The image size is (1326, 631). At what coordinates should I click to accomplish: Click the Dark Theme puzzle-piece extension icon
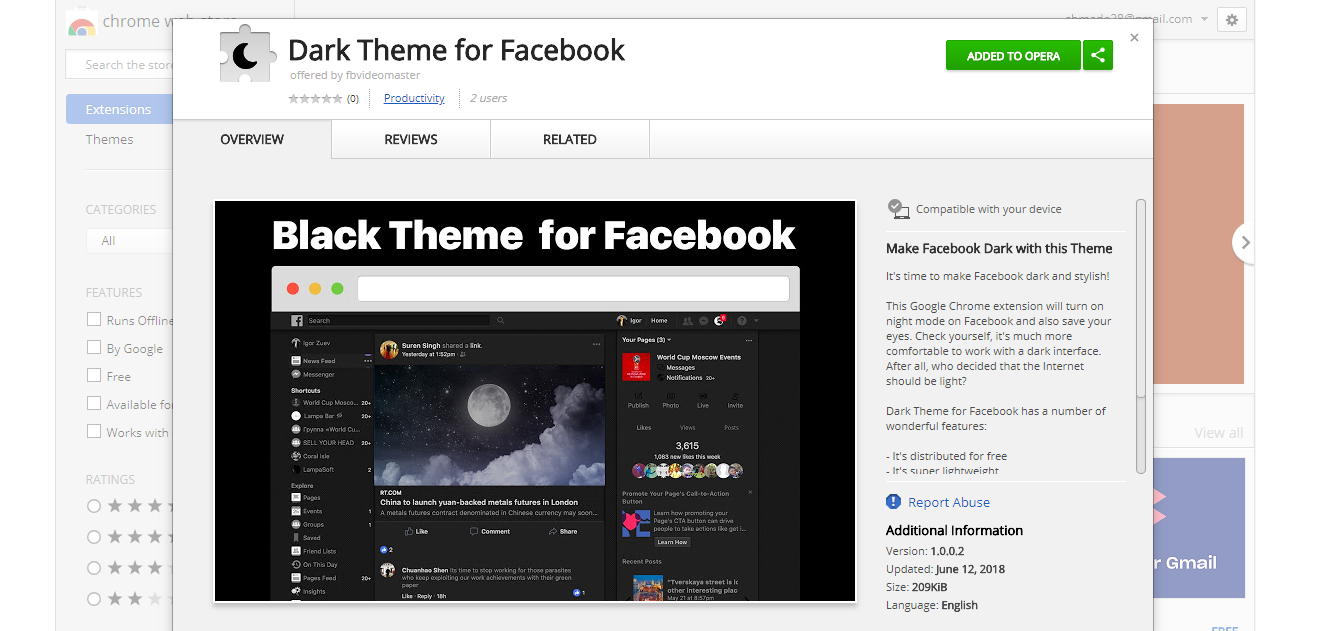[x=247, y=54]
